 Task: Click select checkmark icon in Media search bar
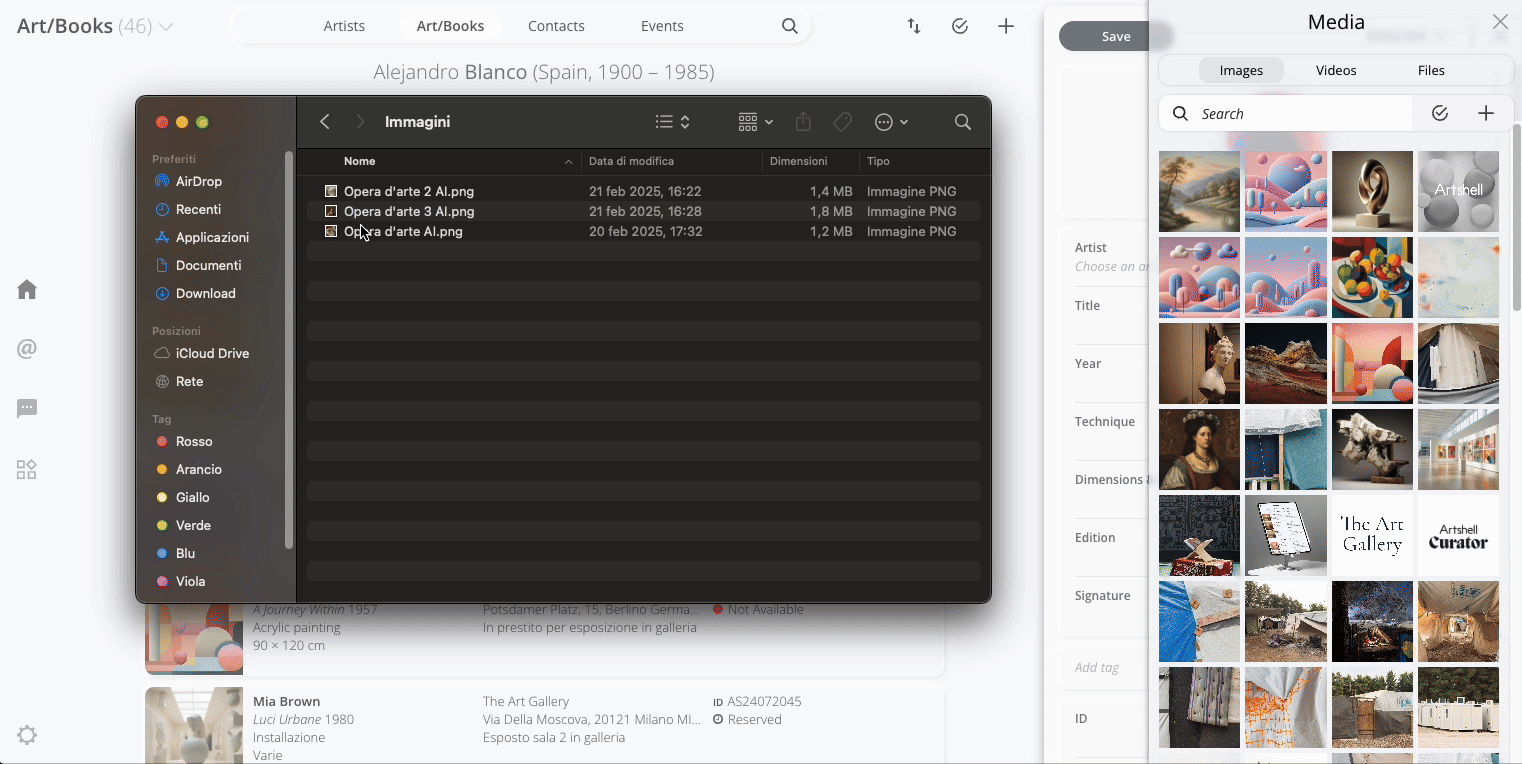[x=1440, y=114]
